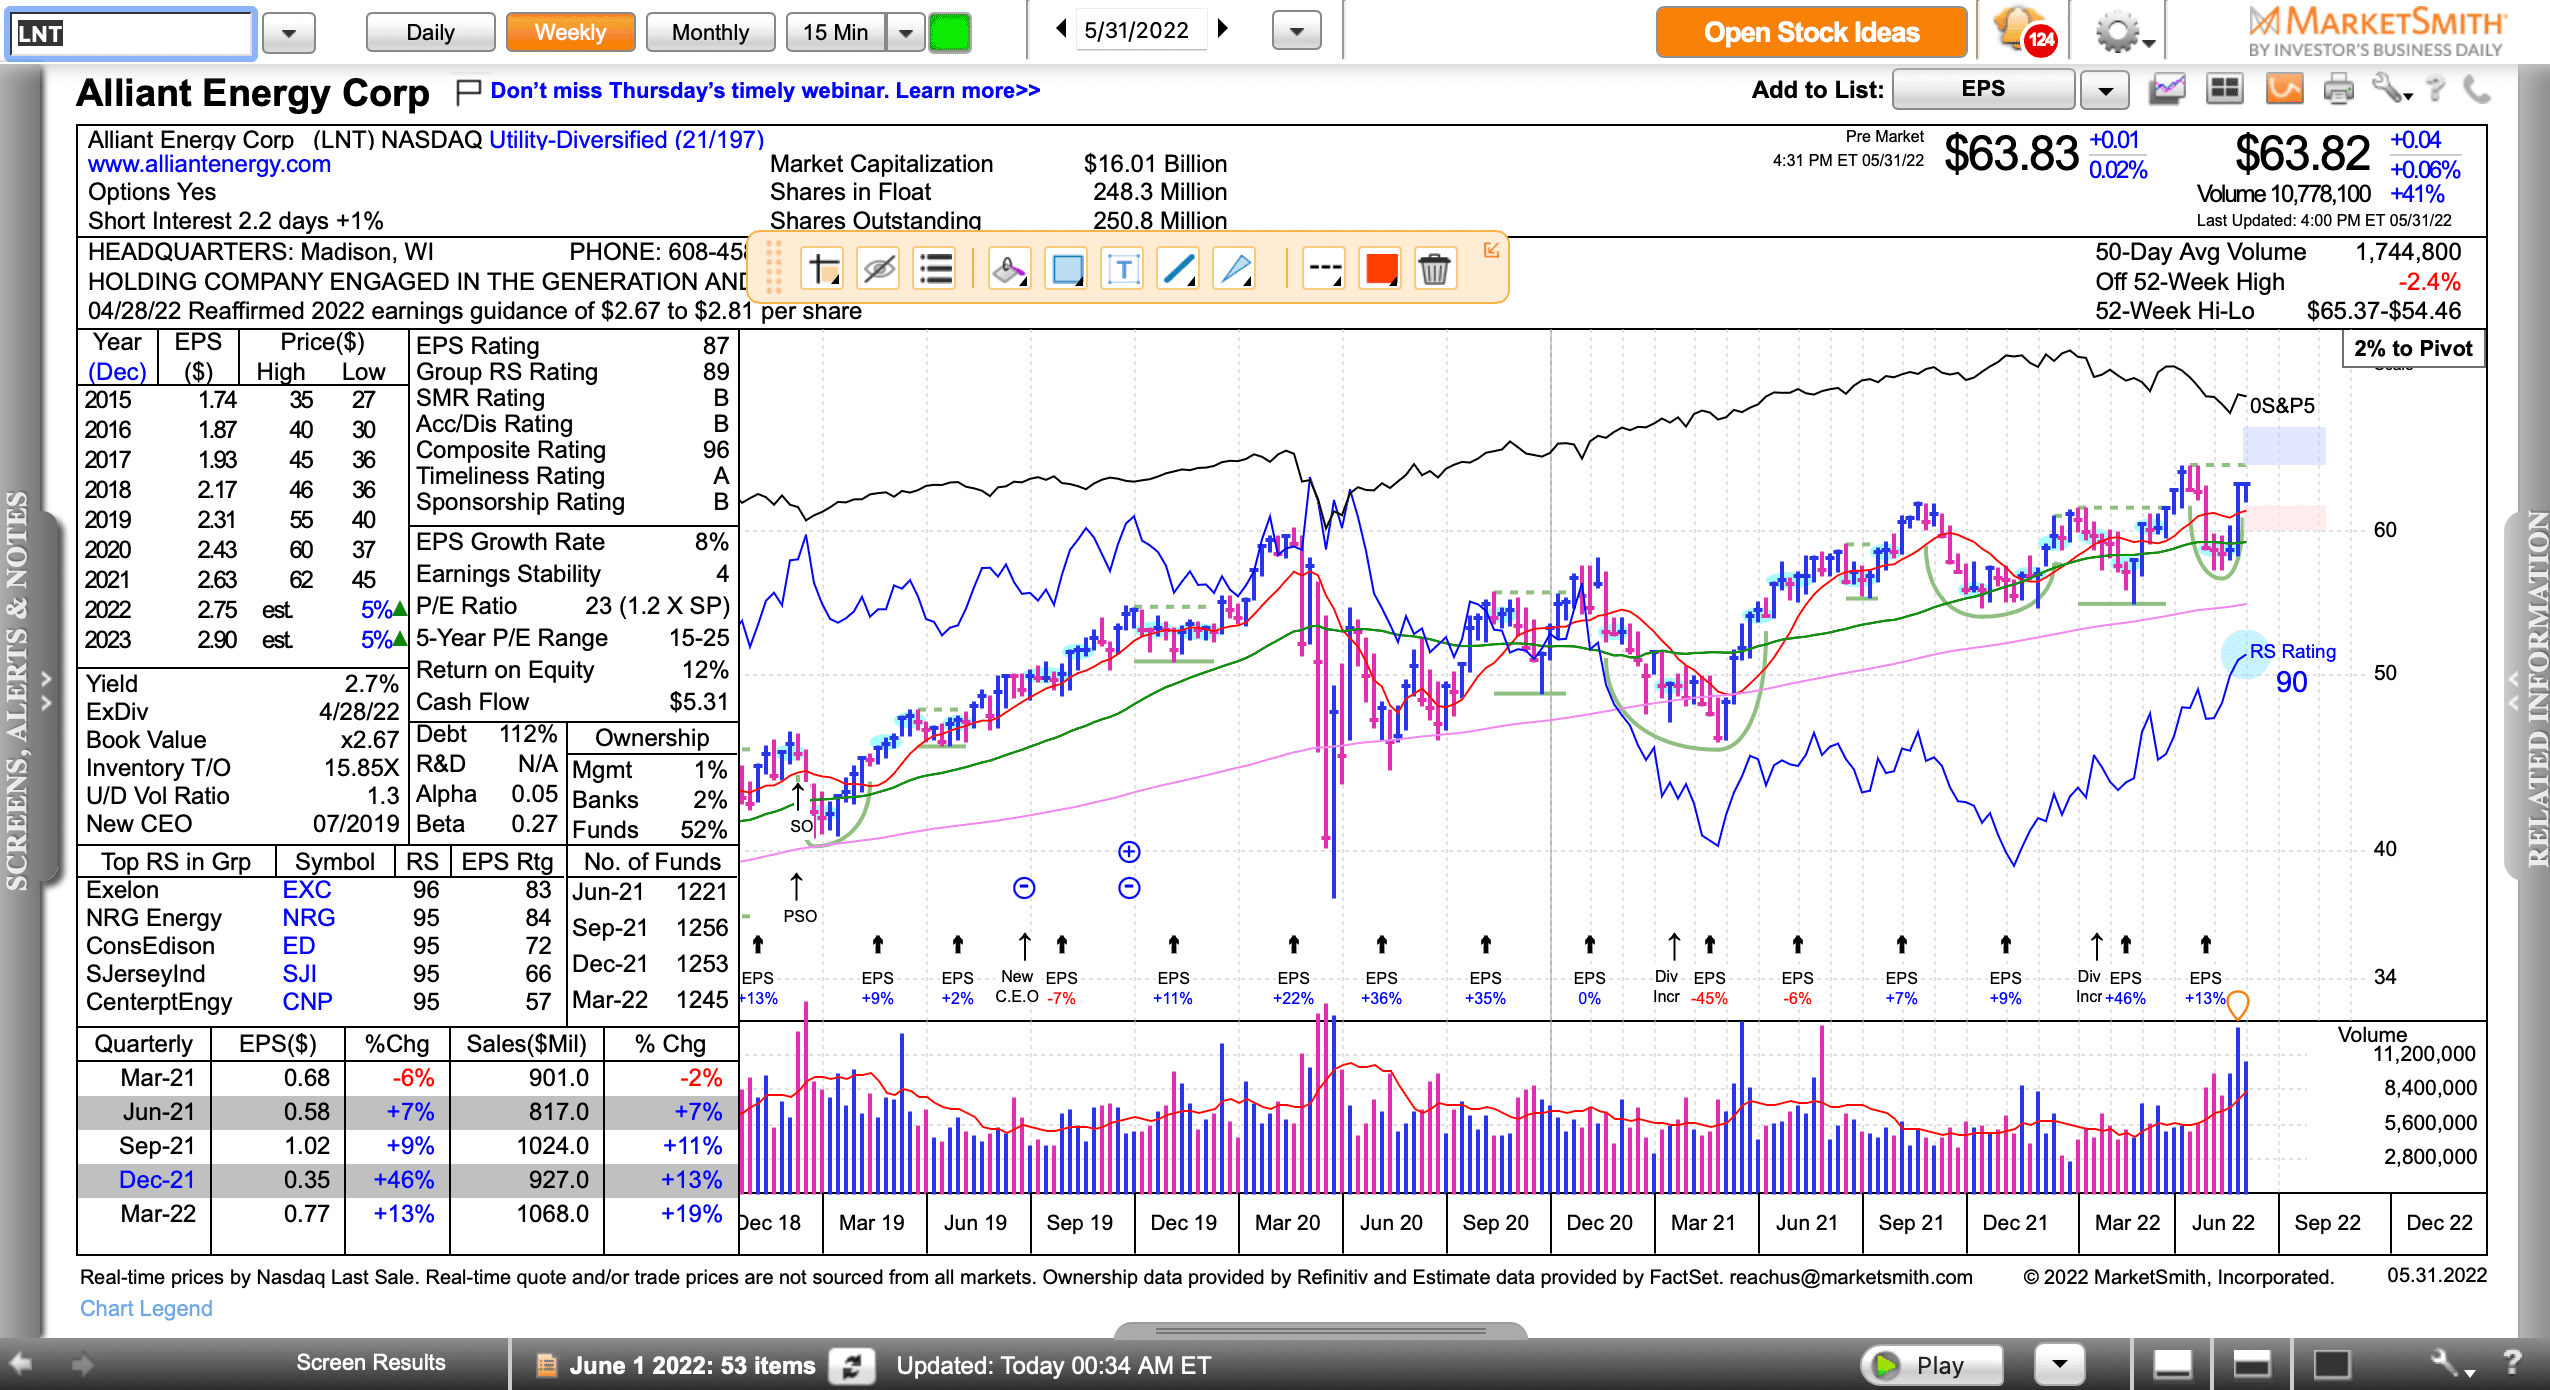2550x1390 pixels.
Task: Click the printer icon
Action: click(x=2339, y=90)
